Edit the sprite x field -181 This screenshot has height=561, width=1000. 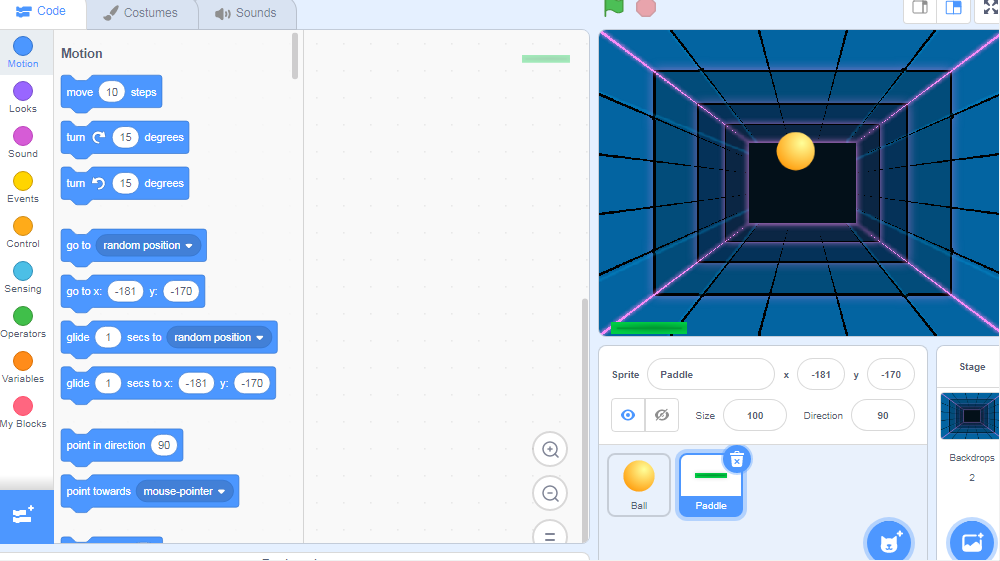pyautogui.click(x=821, y=375)
